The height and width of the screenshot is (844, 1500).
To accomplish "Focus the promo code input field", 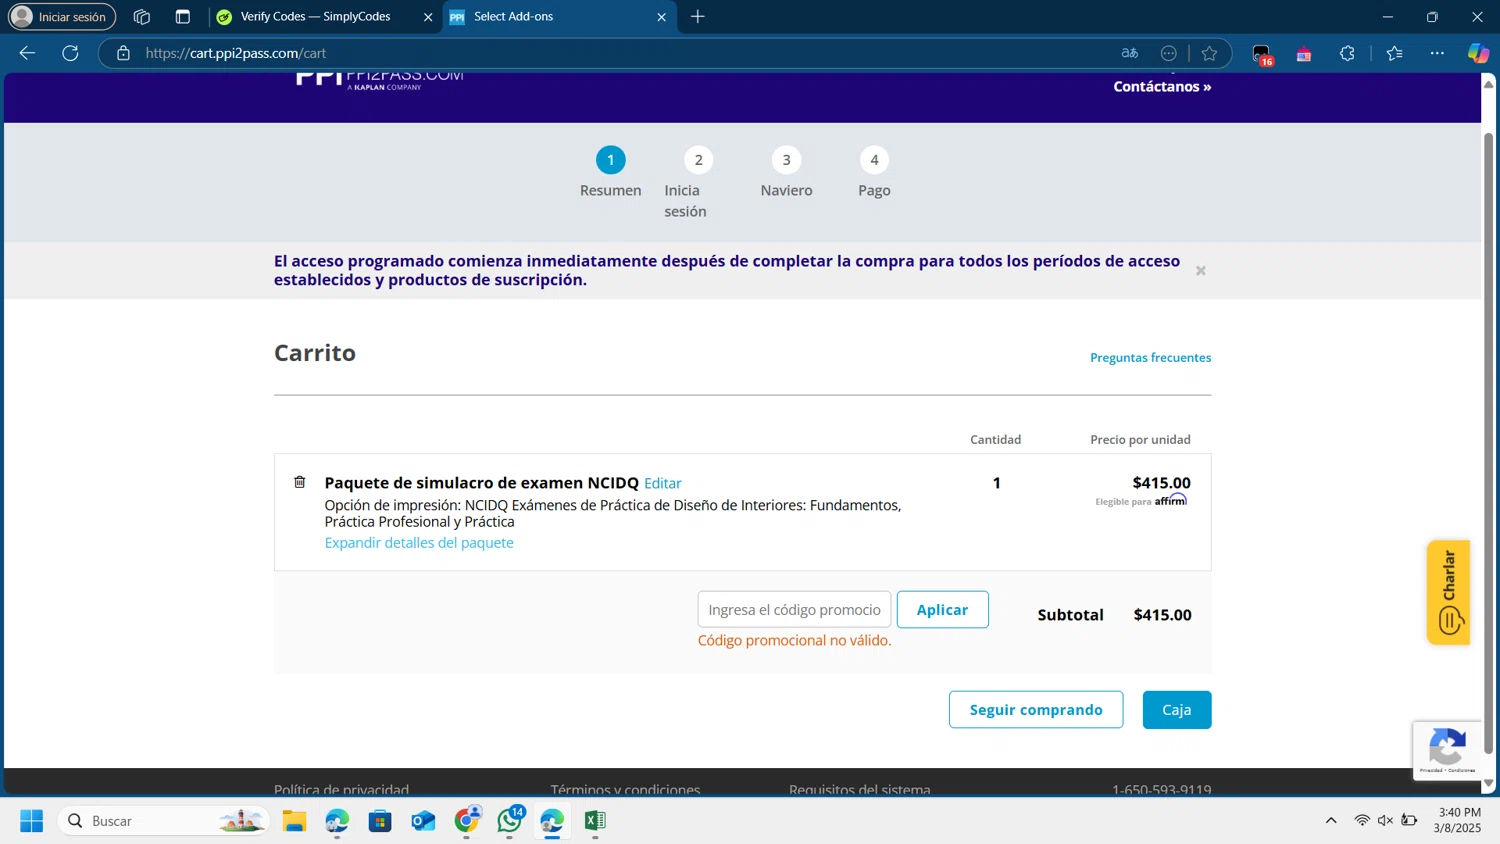I will coord(794,610).
